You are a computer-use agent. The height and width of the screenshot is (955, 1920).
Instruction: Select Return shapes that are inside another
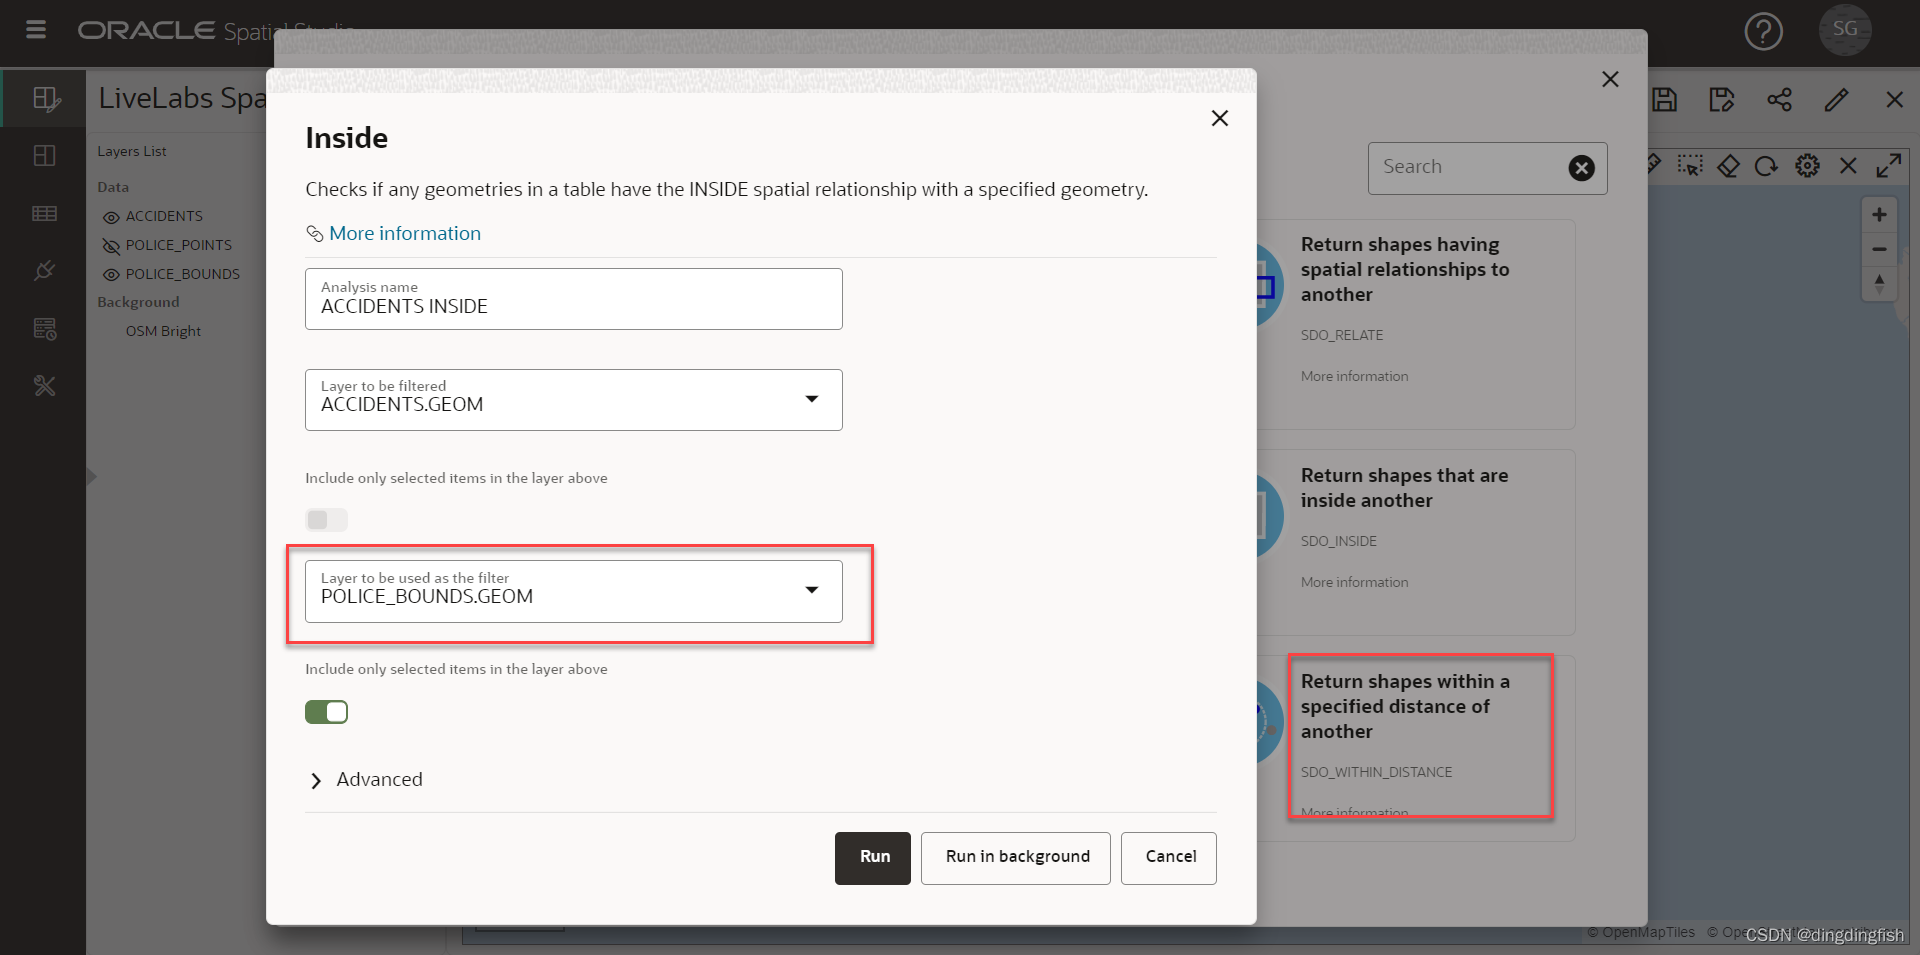pos(1417,542)
